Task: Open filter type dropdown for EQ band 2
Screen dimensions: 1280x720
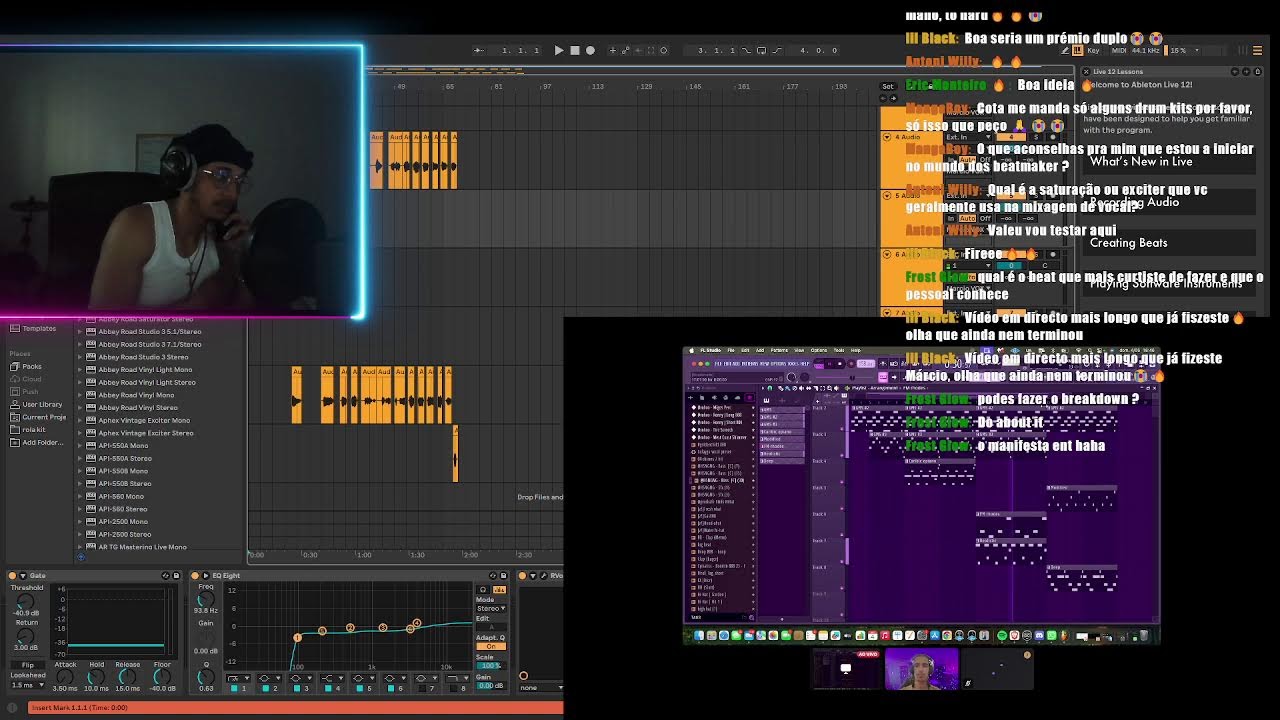Action: coord(269,678)
